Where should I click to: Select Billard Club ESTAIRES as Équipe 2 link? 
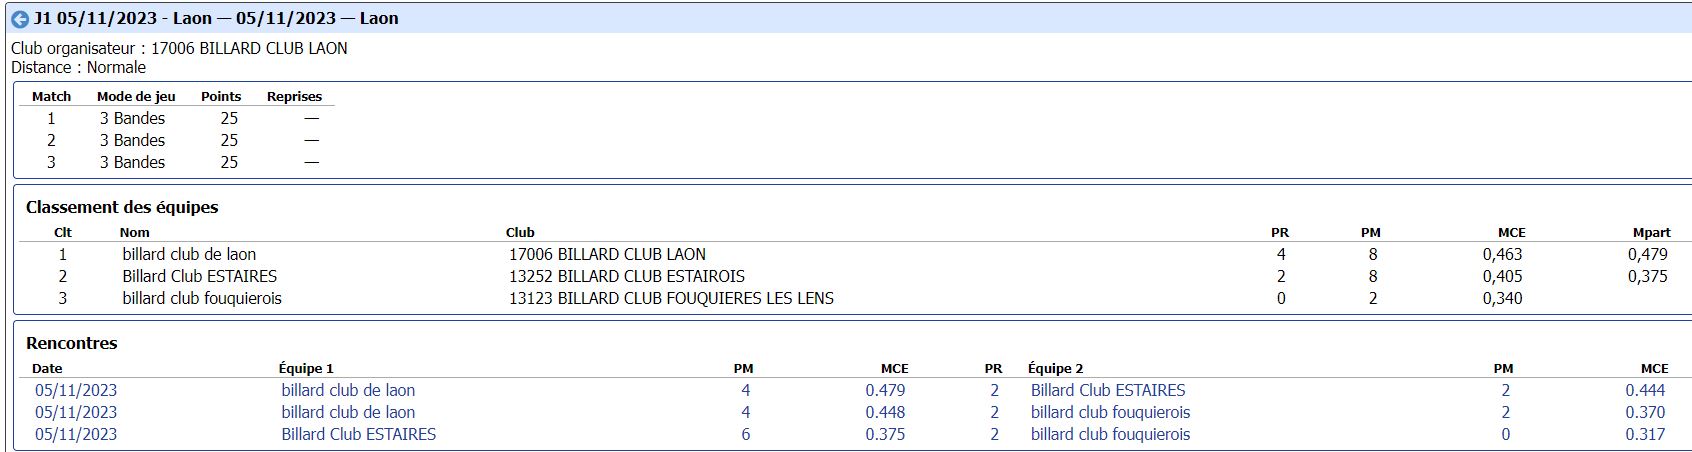1108,391
